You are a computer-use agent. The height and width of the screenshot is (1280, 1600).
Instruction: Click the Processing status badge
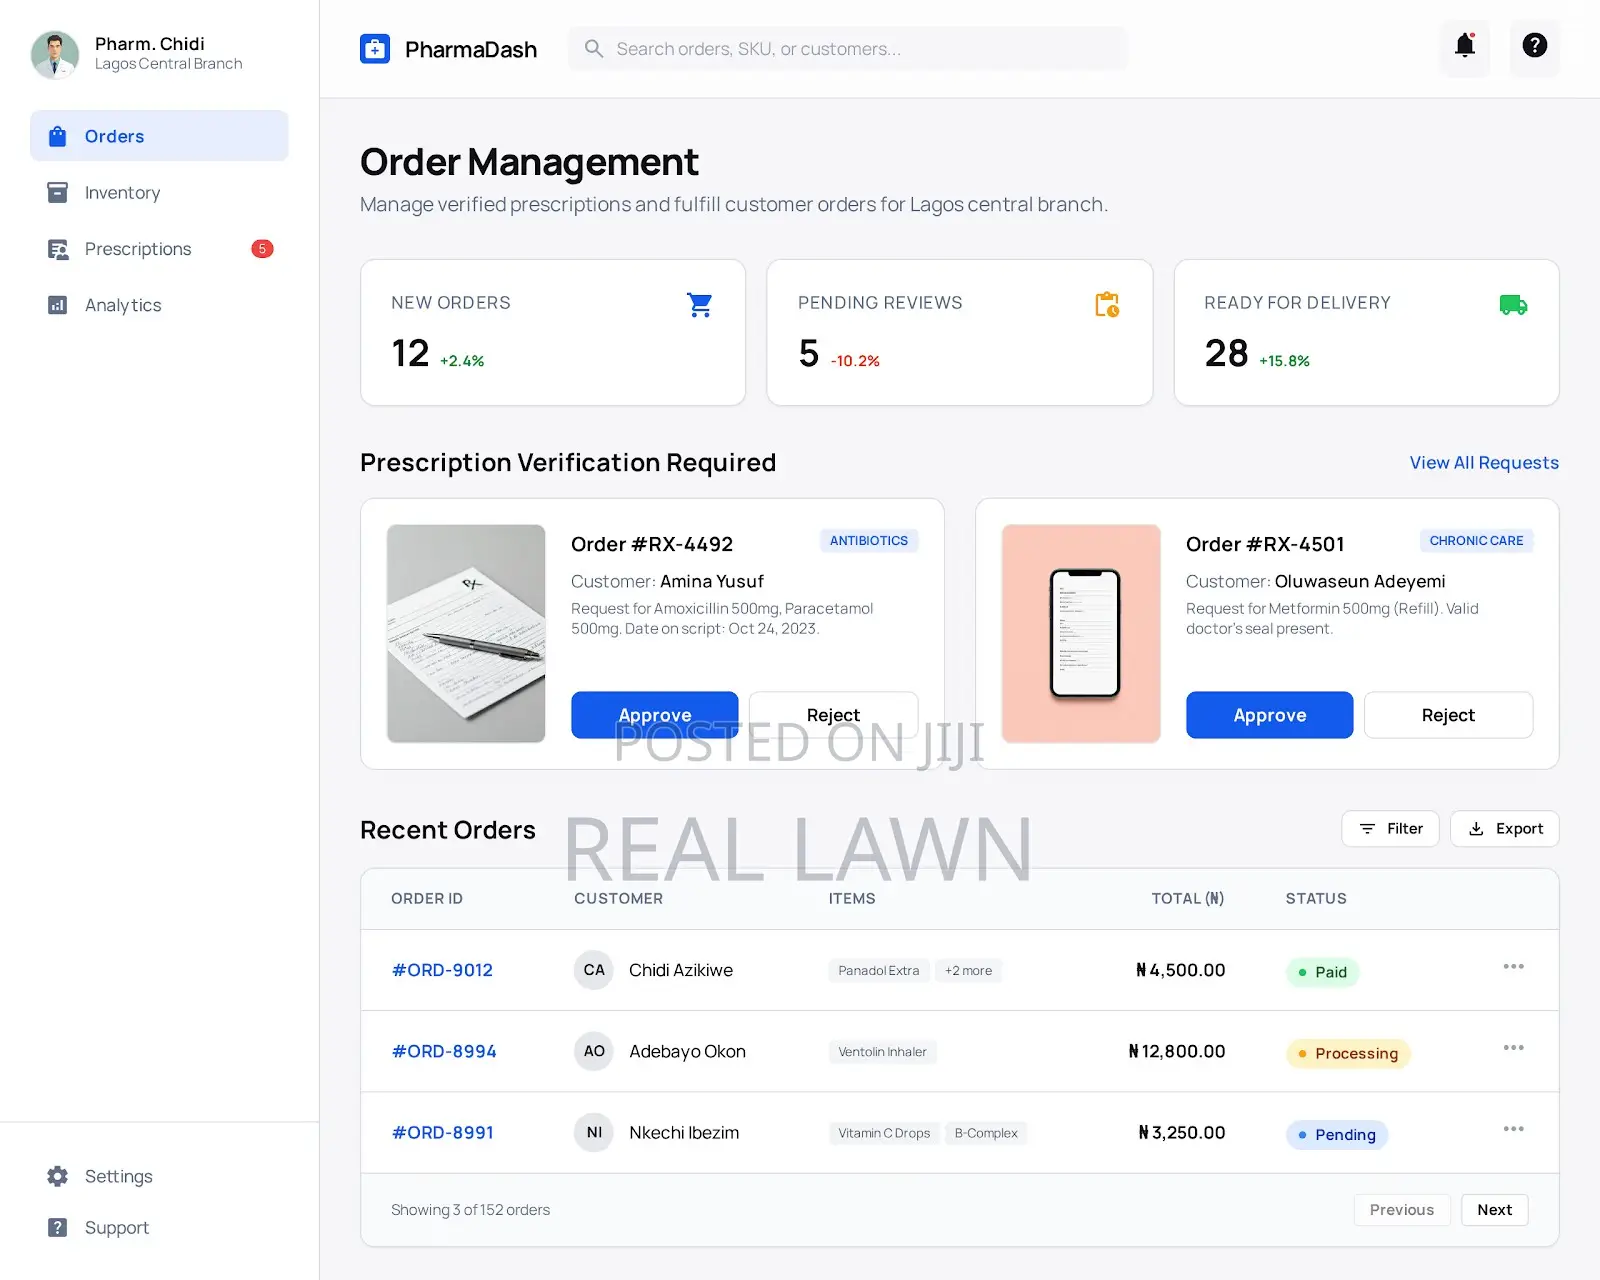[x=1348, y=1053]
